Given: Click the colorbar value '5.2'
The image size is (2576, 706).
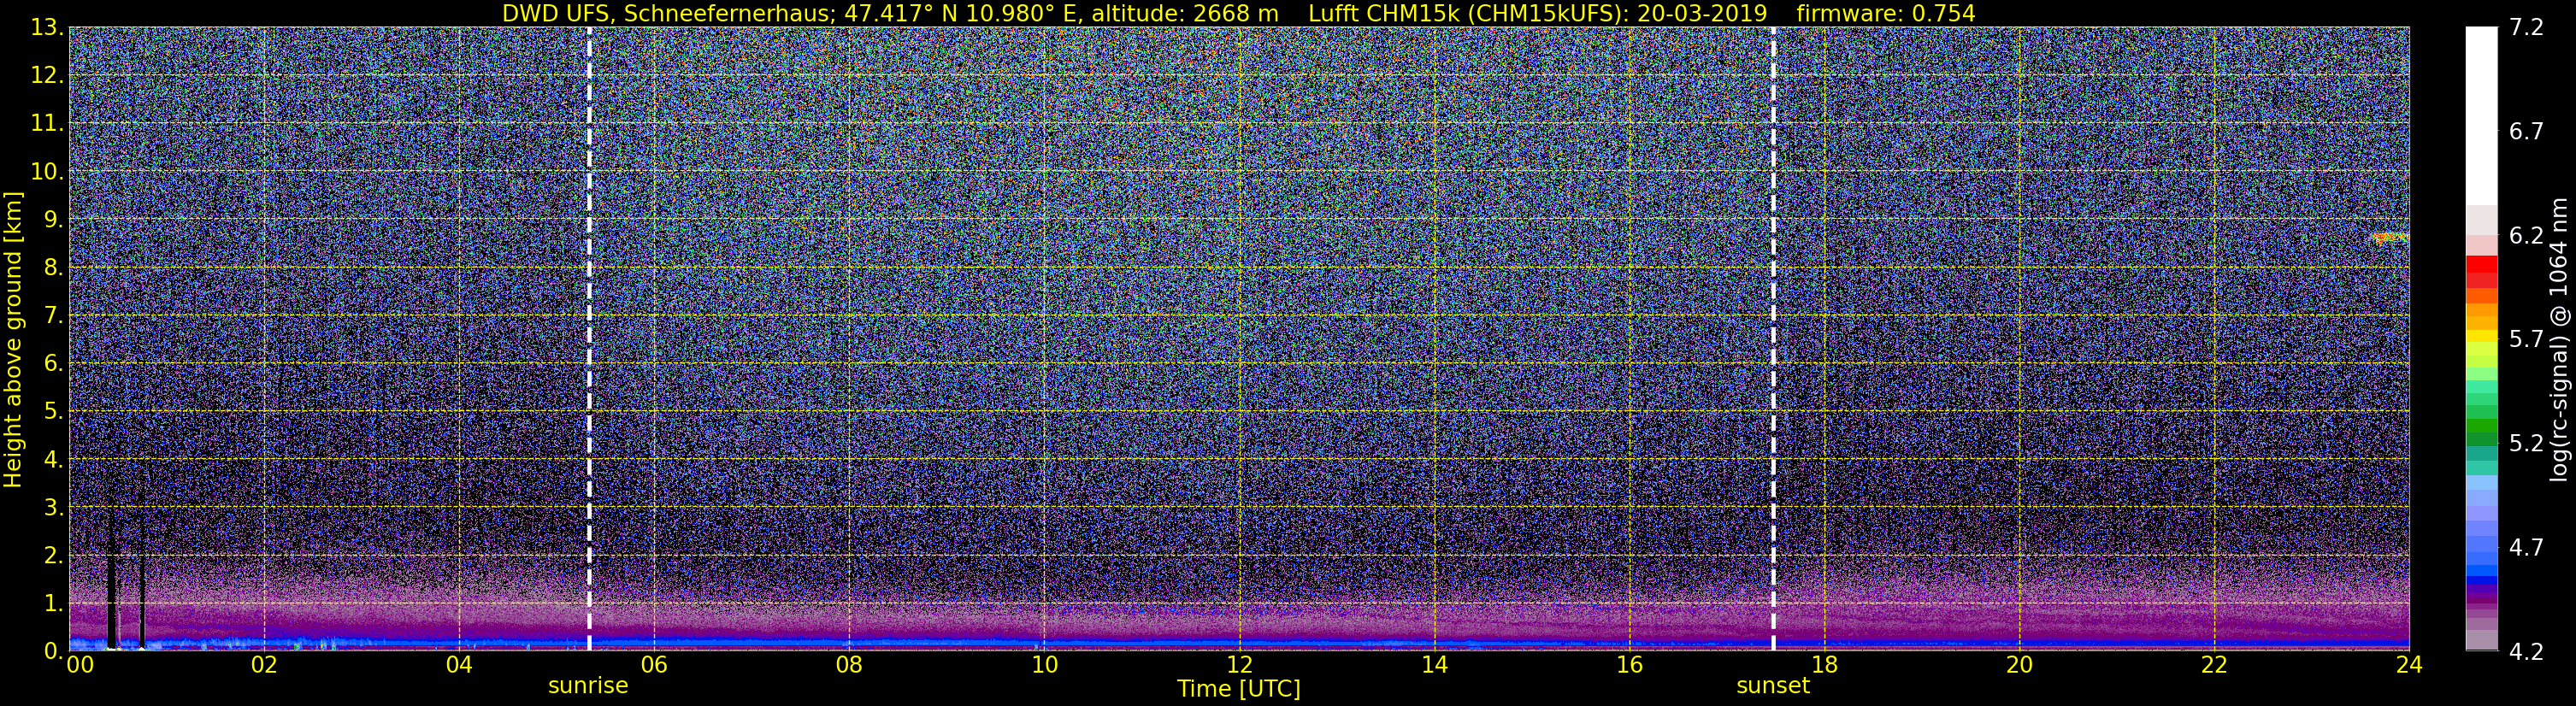Looking at the screenshot, I should [2526, 444].
